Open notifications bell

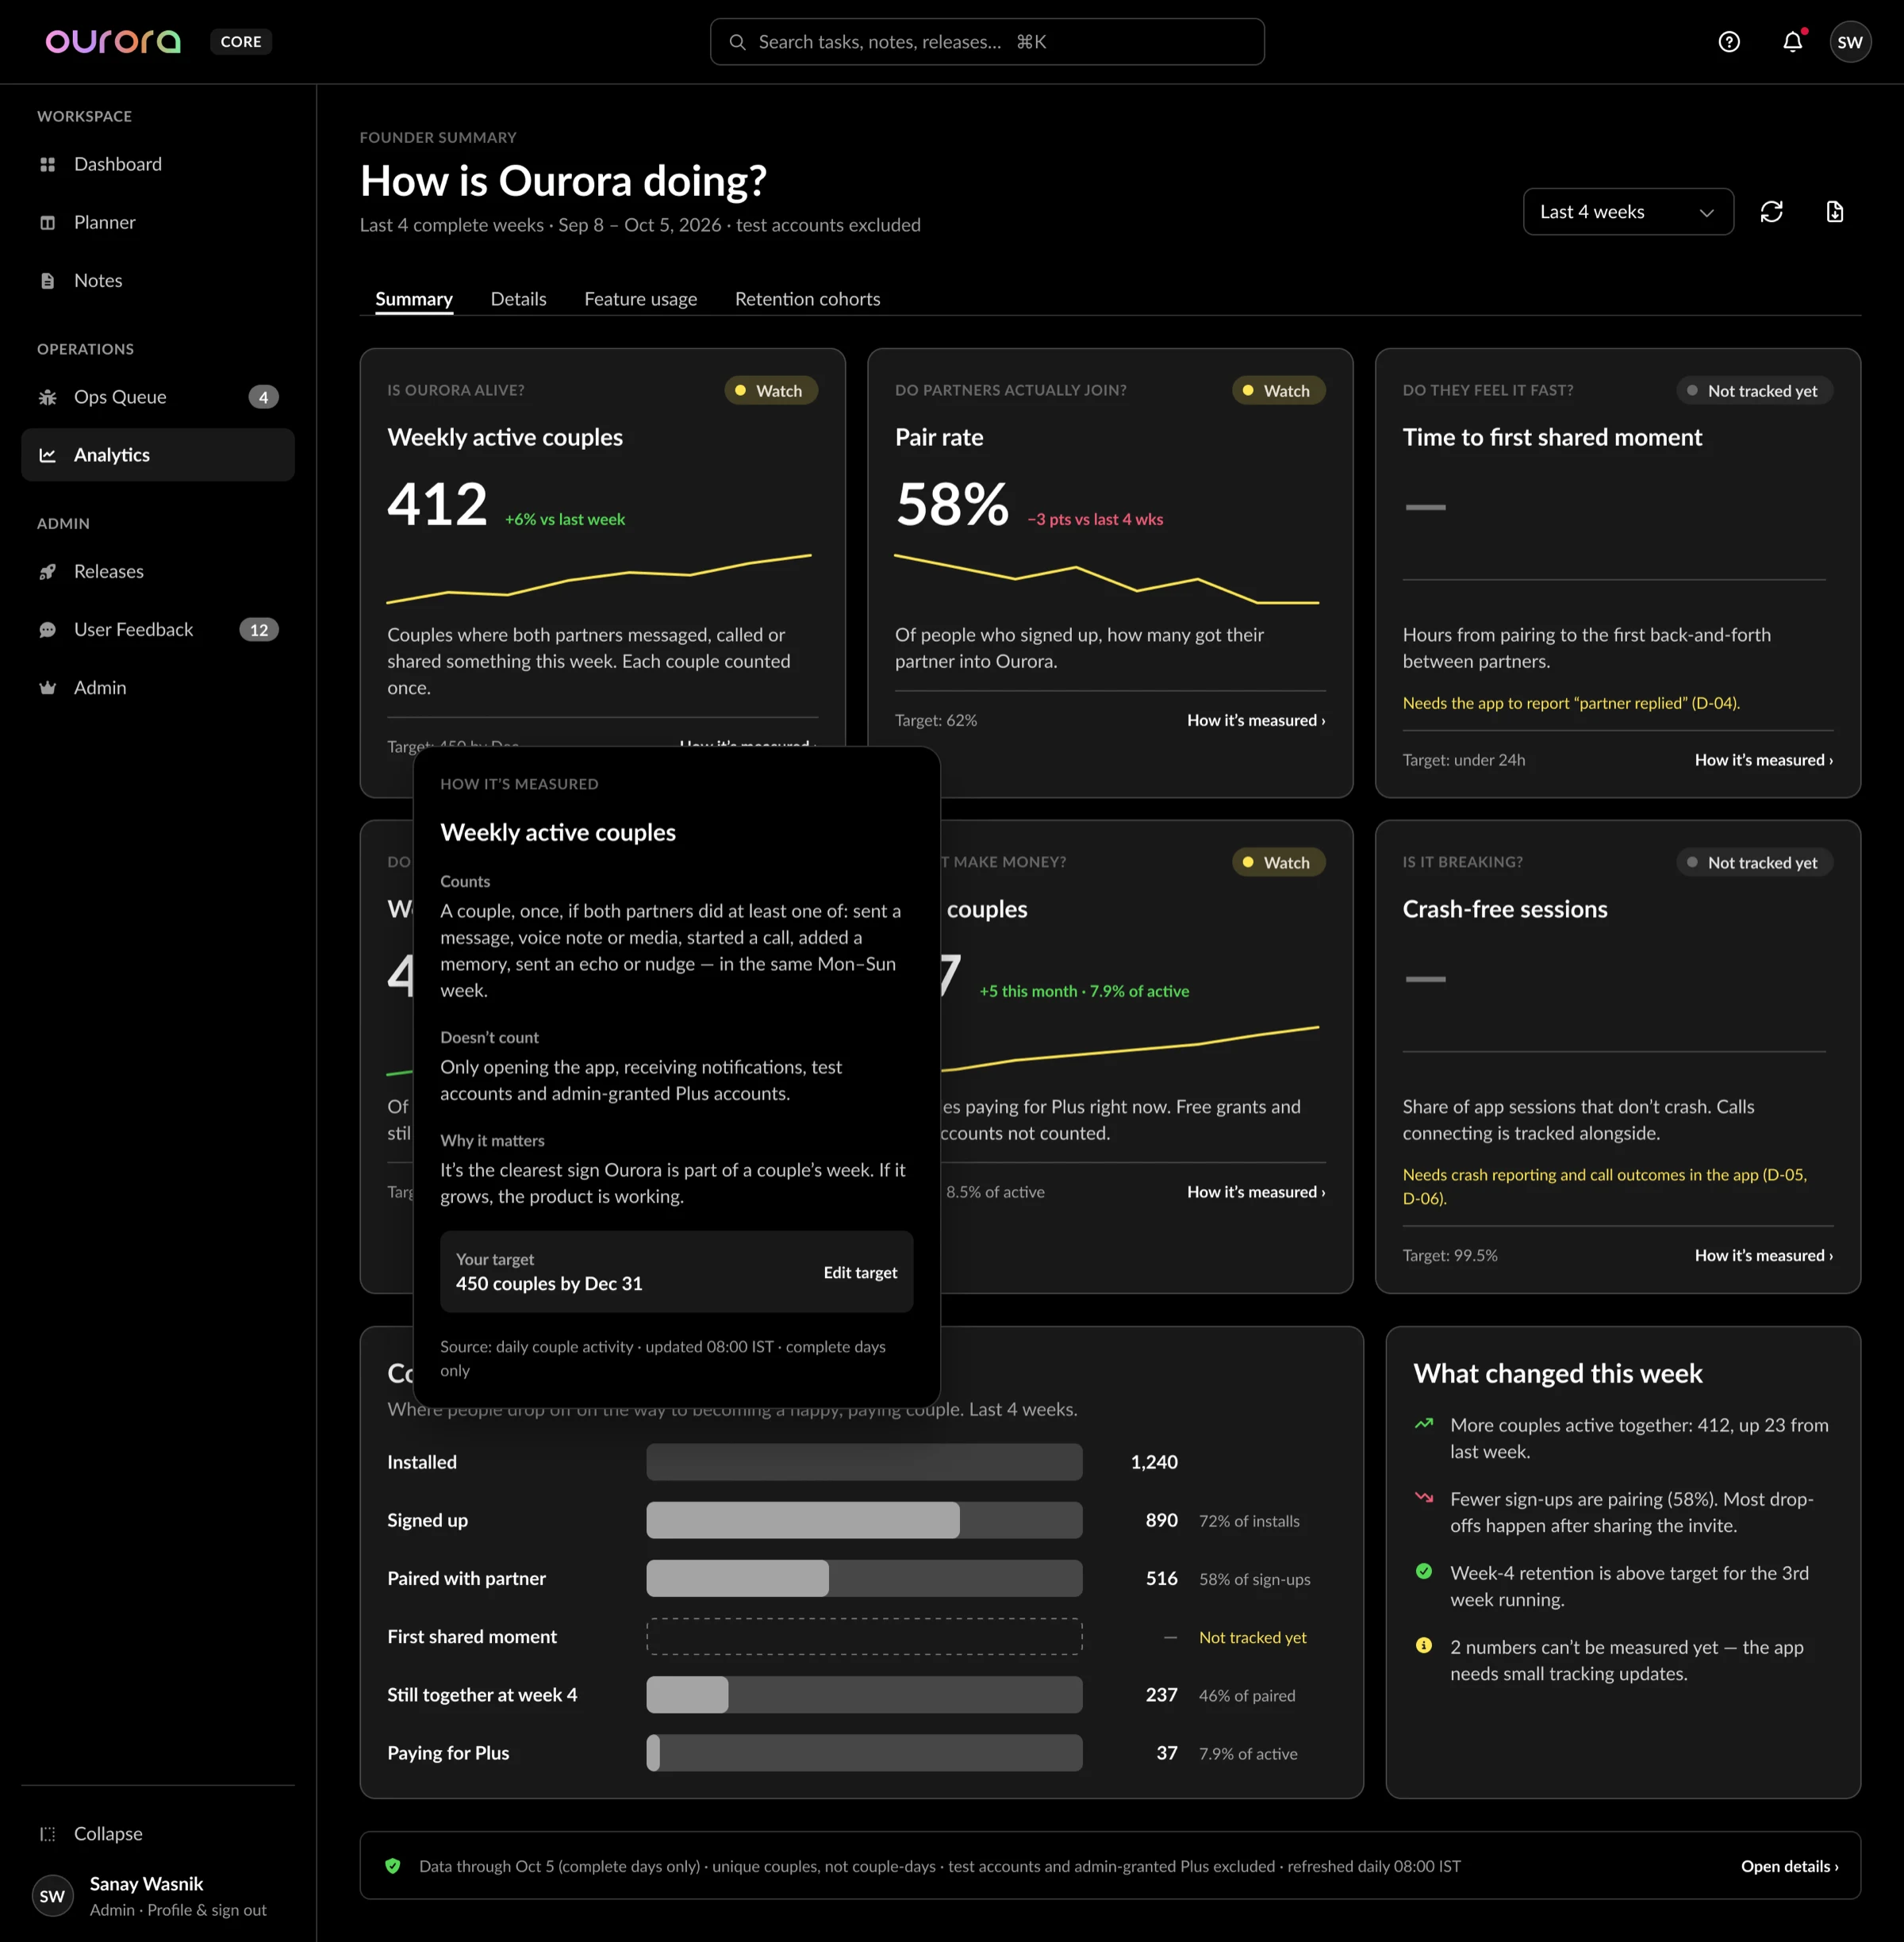pos(1792,42)
